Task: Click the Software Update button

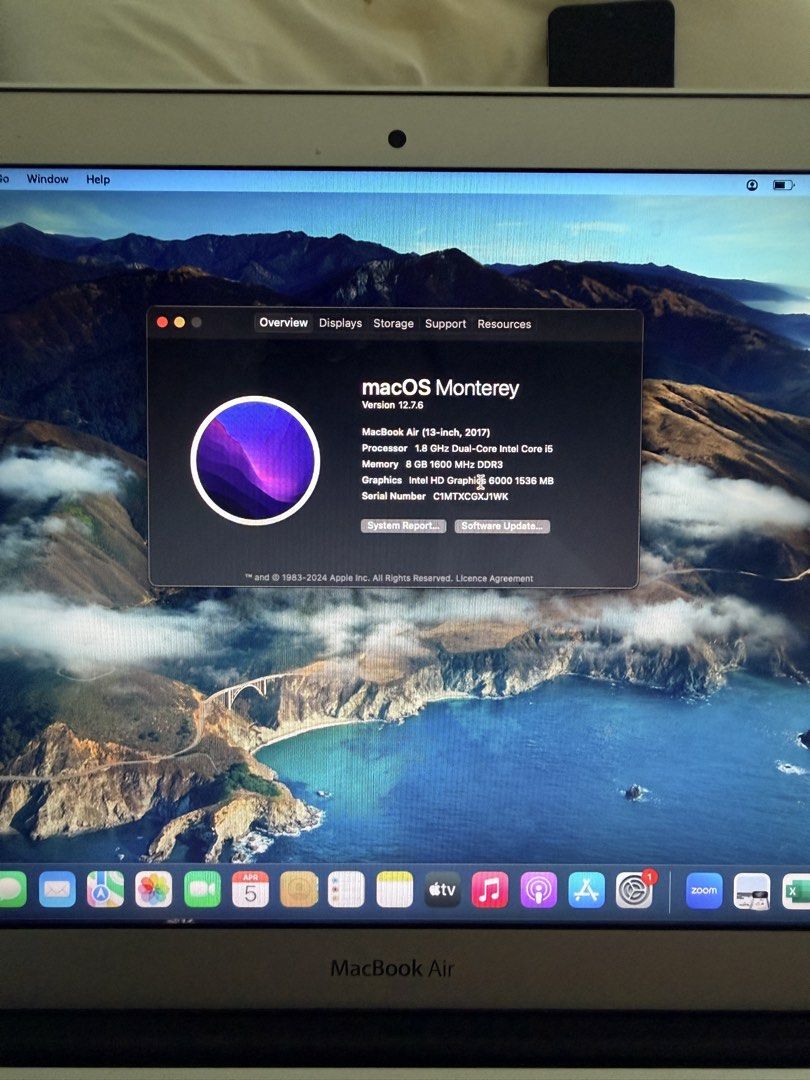Action: (x=502, y=526)
